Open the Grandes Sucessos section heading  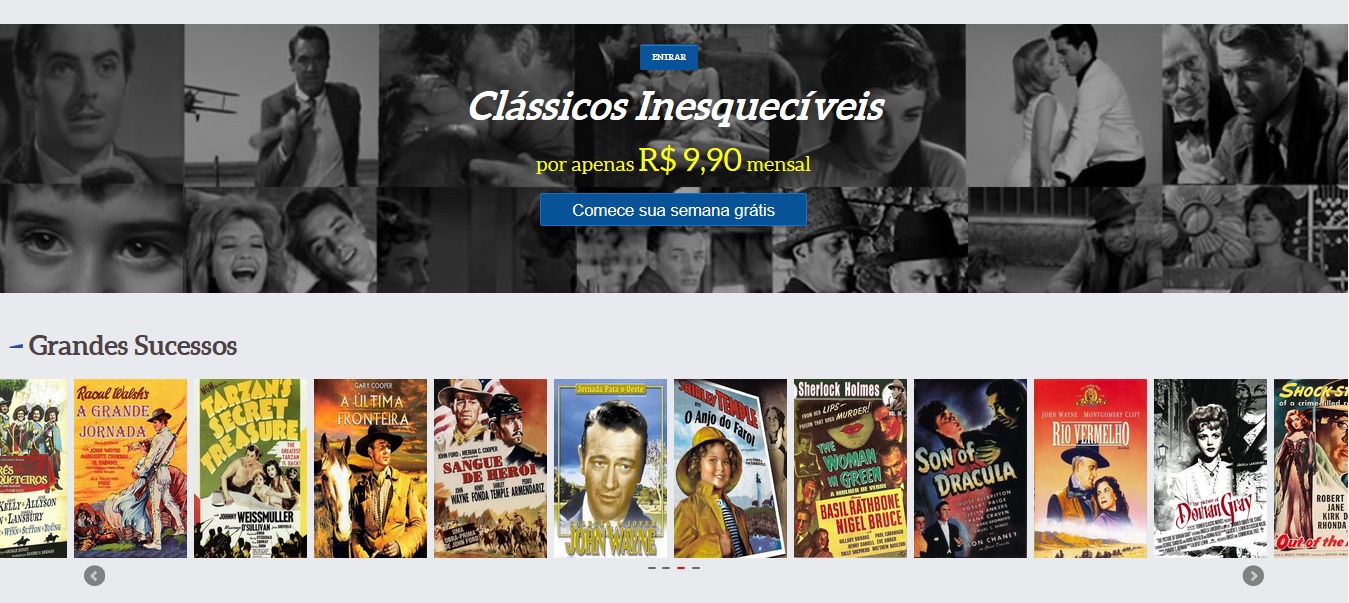pos(133,346)
